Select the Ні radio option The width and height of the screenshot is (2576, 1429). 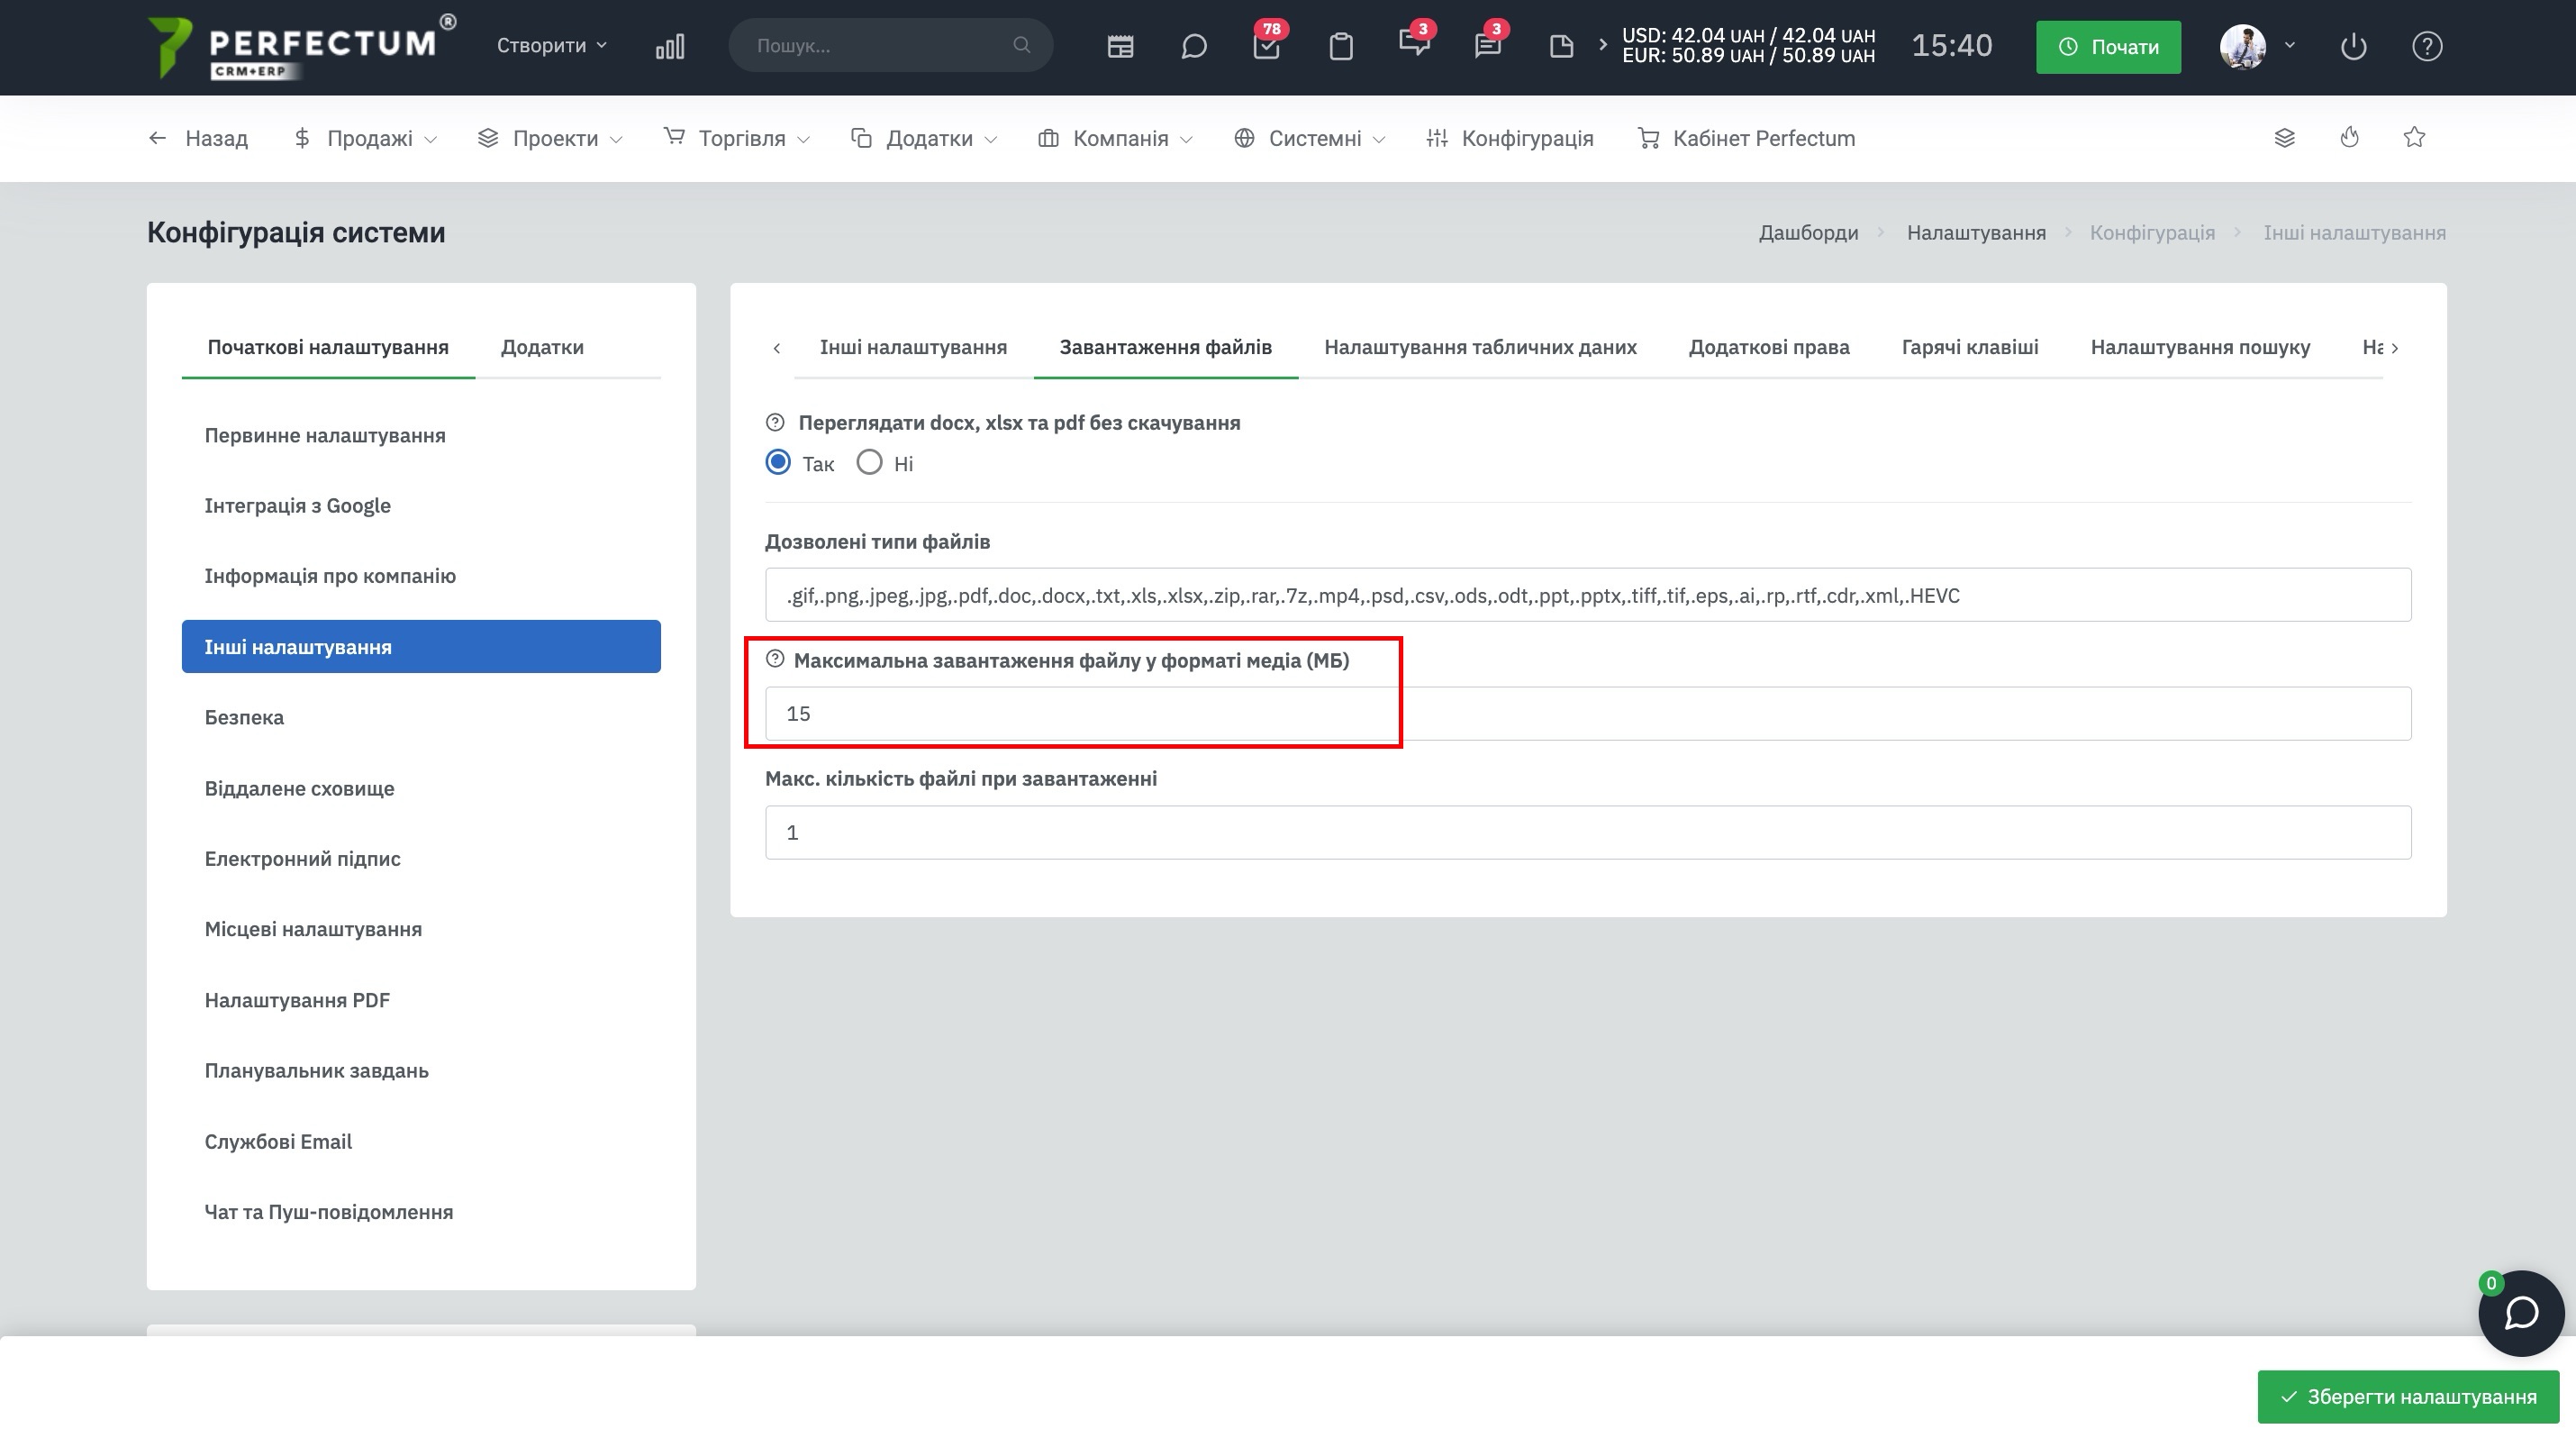pyautogui.click(x=870, y=463)
